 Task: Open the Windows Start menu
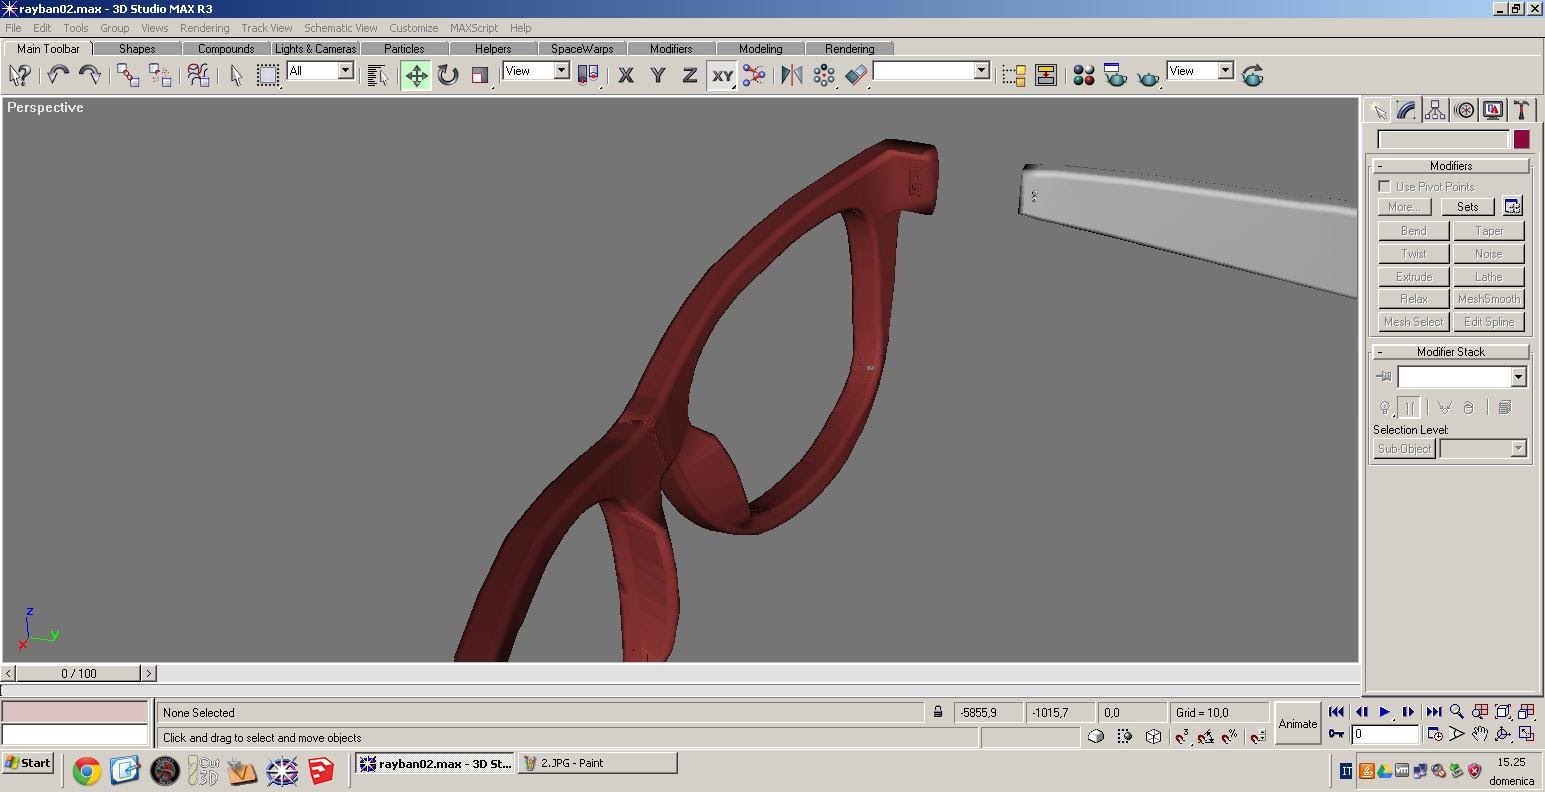[x=28, y=763]
